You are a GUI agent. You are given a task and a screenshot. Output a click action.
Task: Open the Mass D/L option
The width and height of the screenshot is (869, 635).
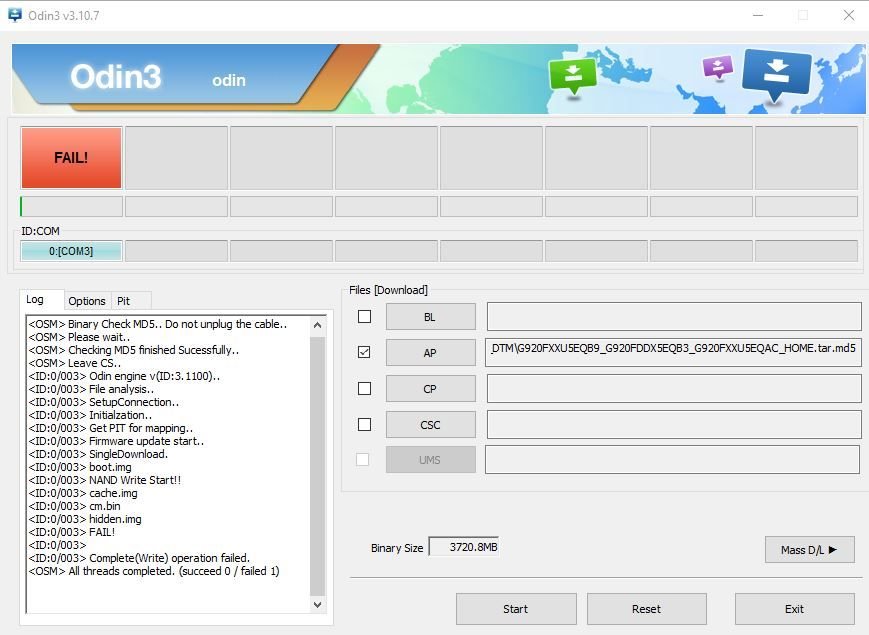click(810, 550)
